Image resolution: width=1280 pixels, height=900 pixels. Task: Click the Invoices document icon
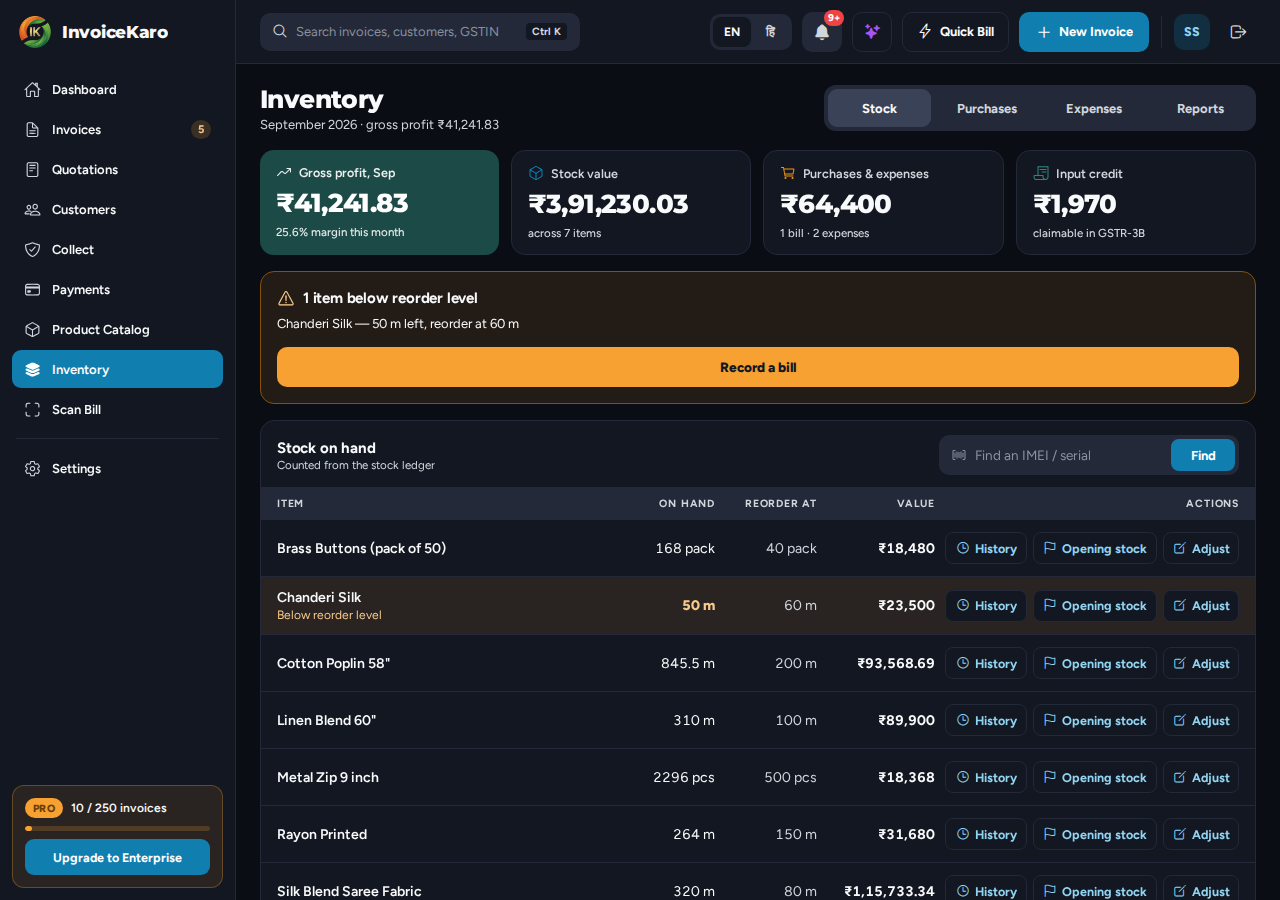[33, 130]
